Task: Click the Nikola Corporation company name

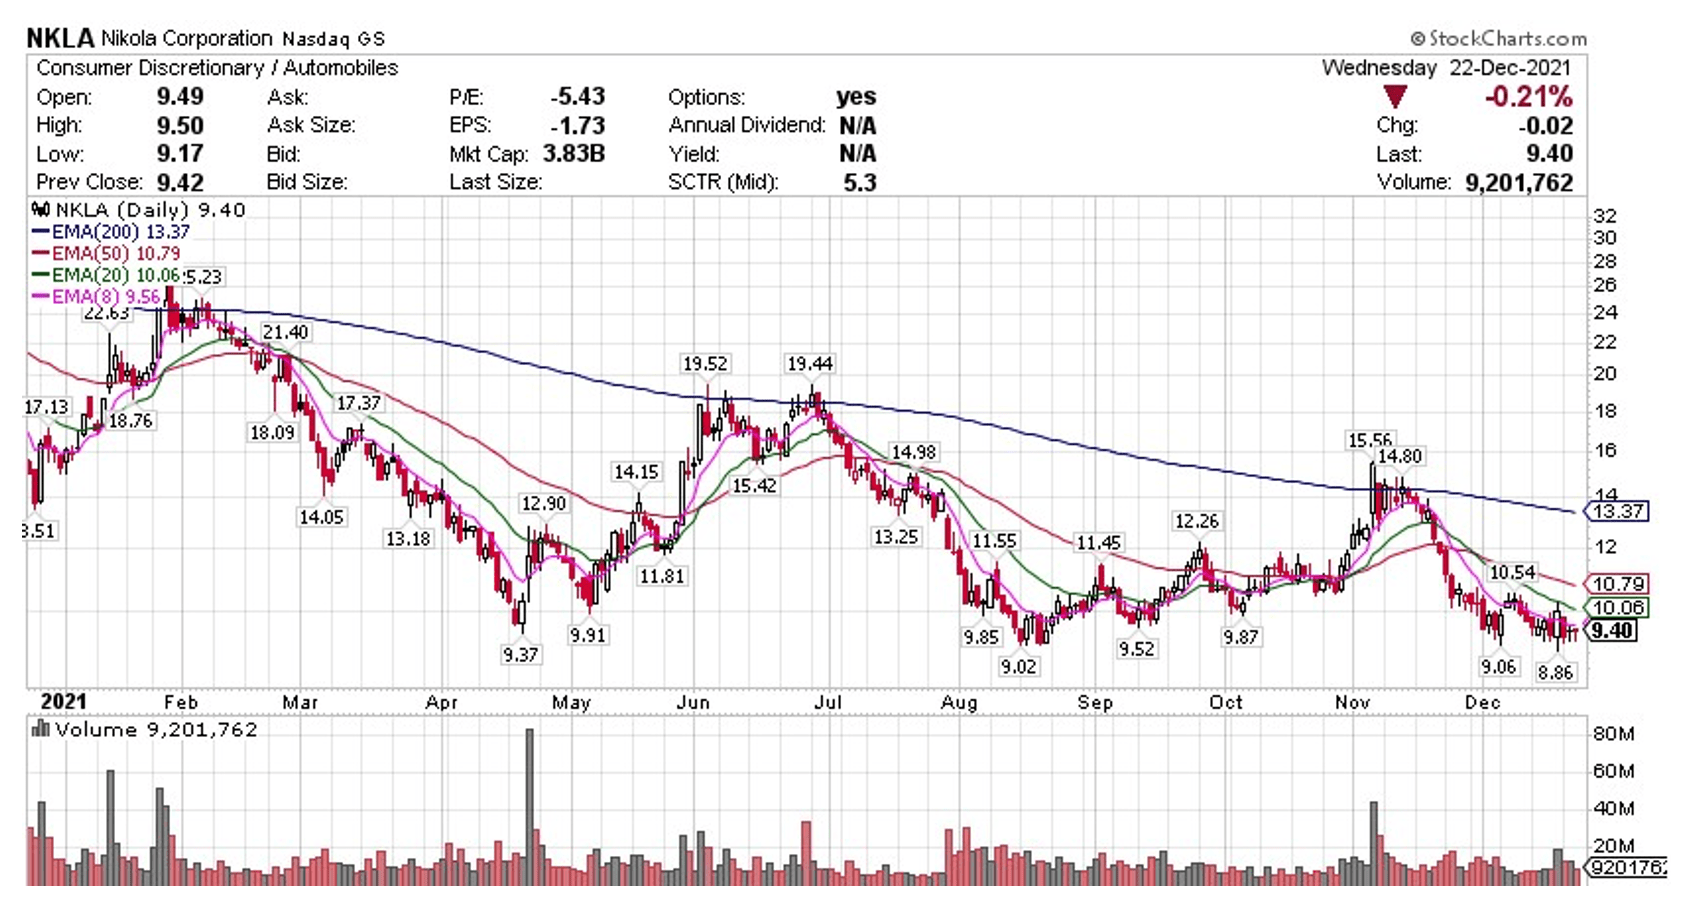Action: point(187,38)
